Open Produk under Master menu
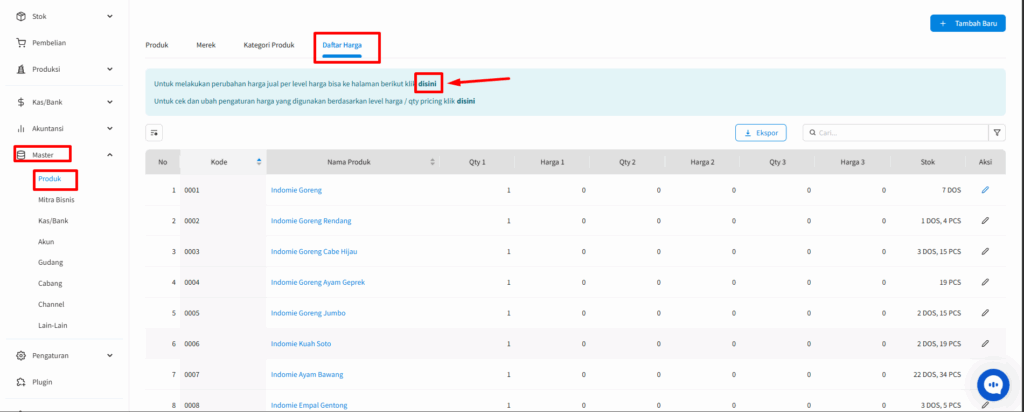Screen dimensions: 1024x412 pos(50,178)
